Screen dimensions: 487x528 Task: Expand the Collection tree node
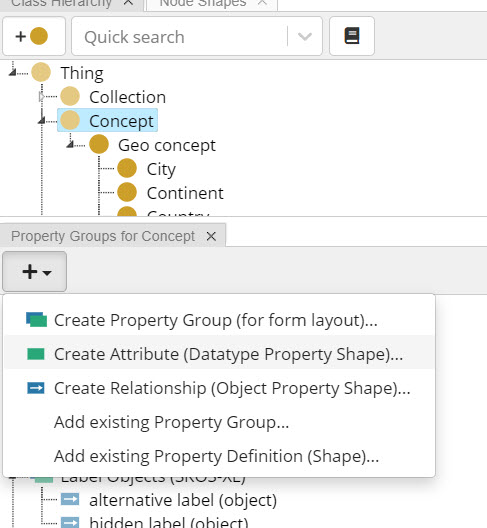(41, 97)
